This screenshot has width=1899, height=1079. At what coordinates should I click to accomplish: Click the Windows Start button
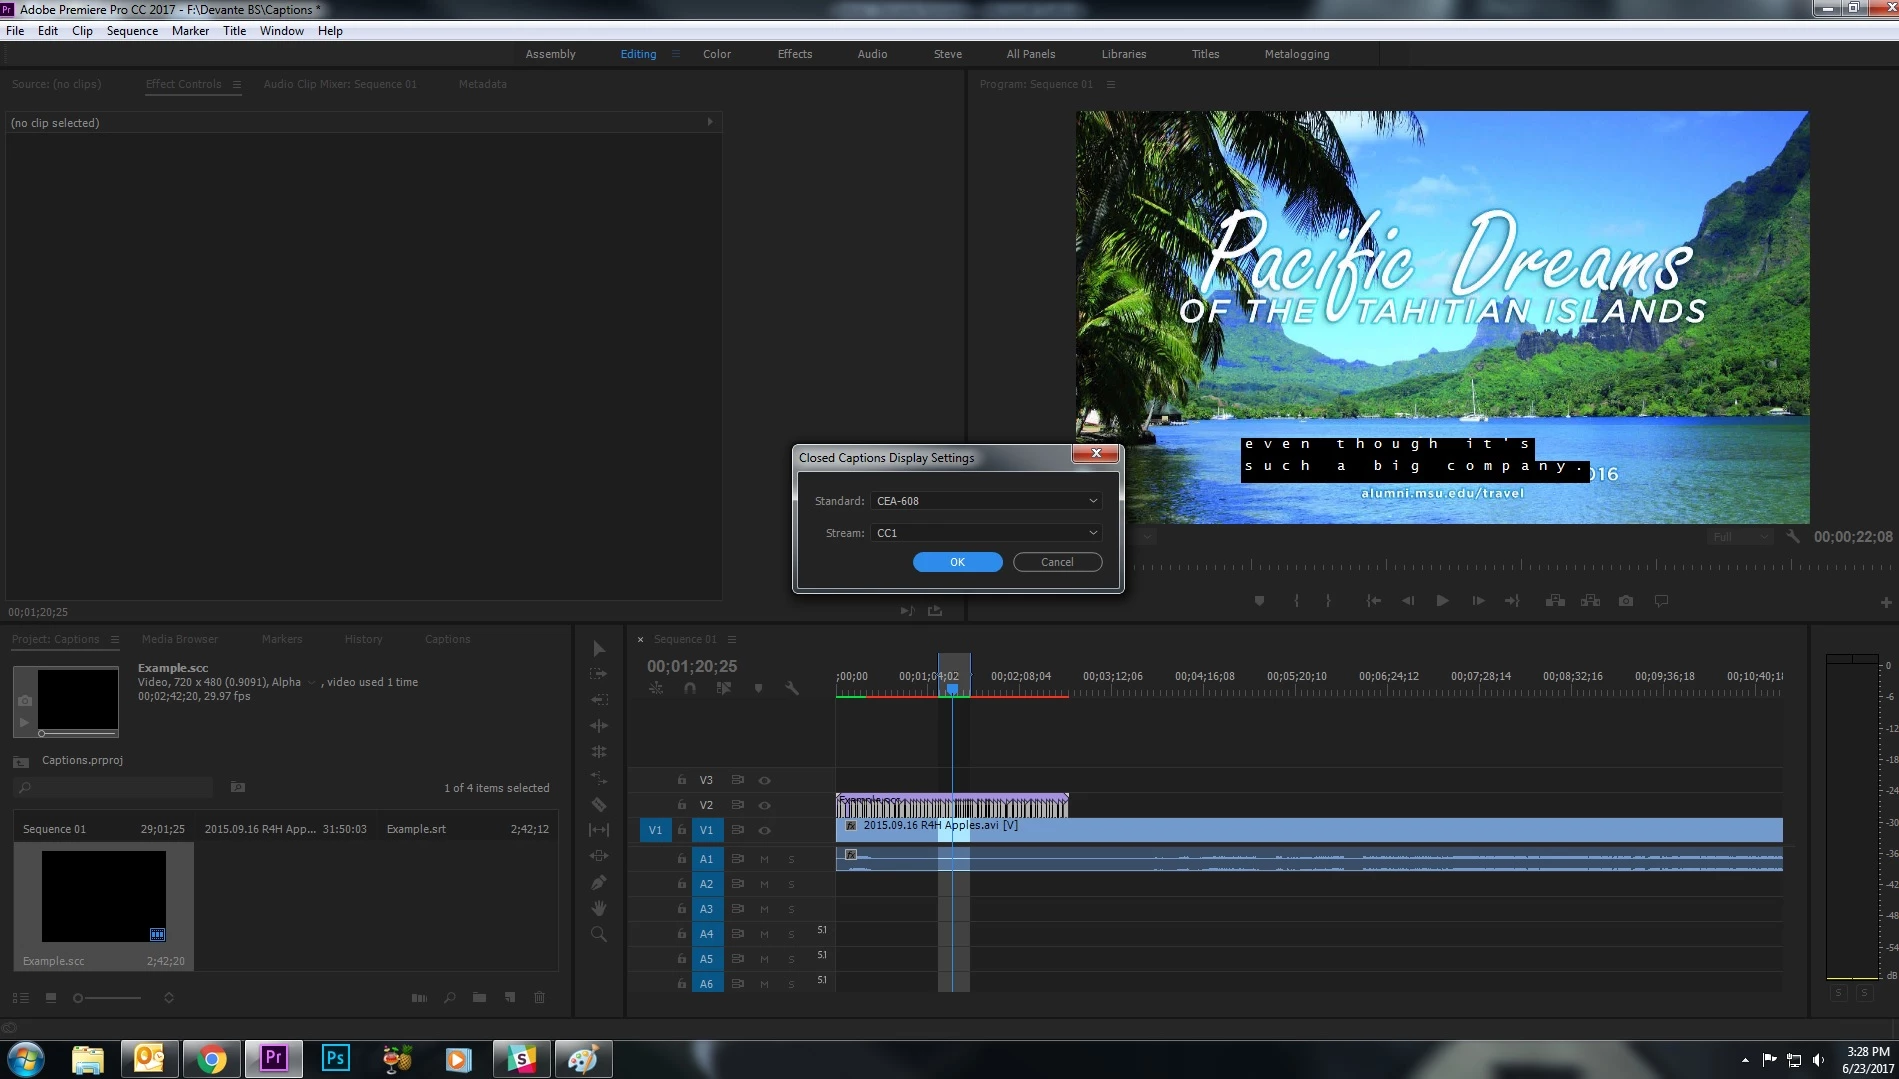click(26, 1059)
